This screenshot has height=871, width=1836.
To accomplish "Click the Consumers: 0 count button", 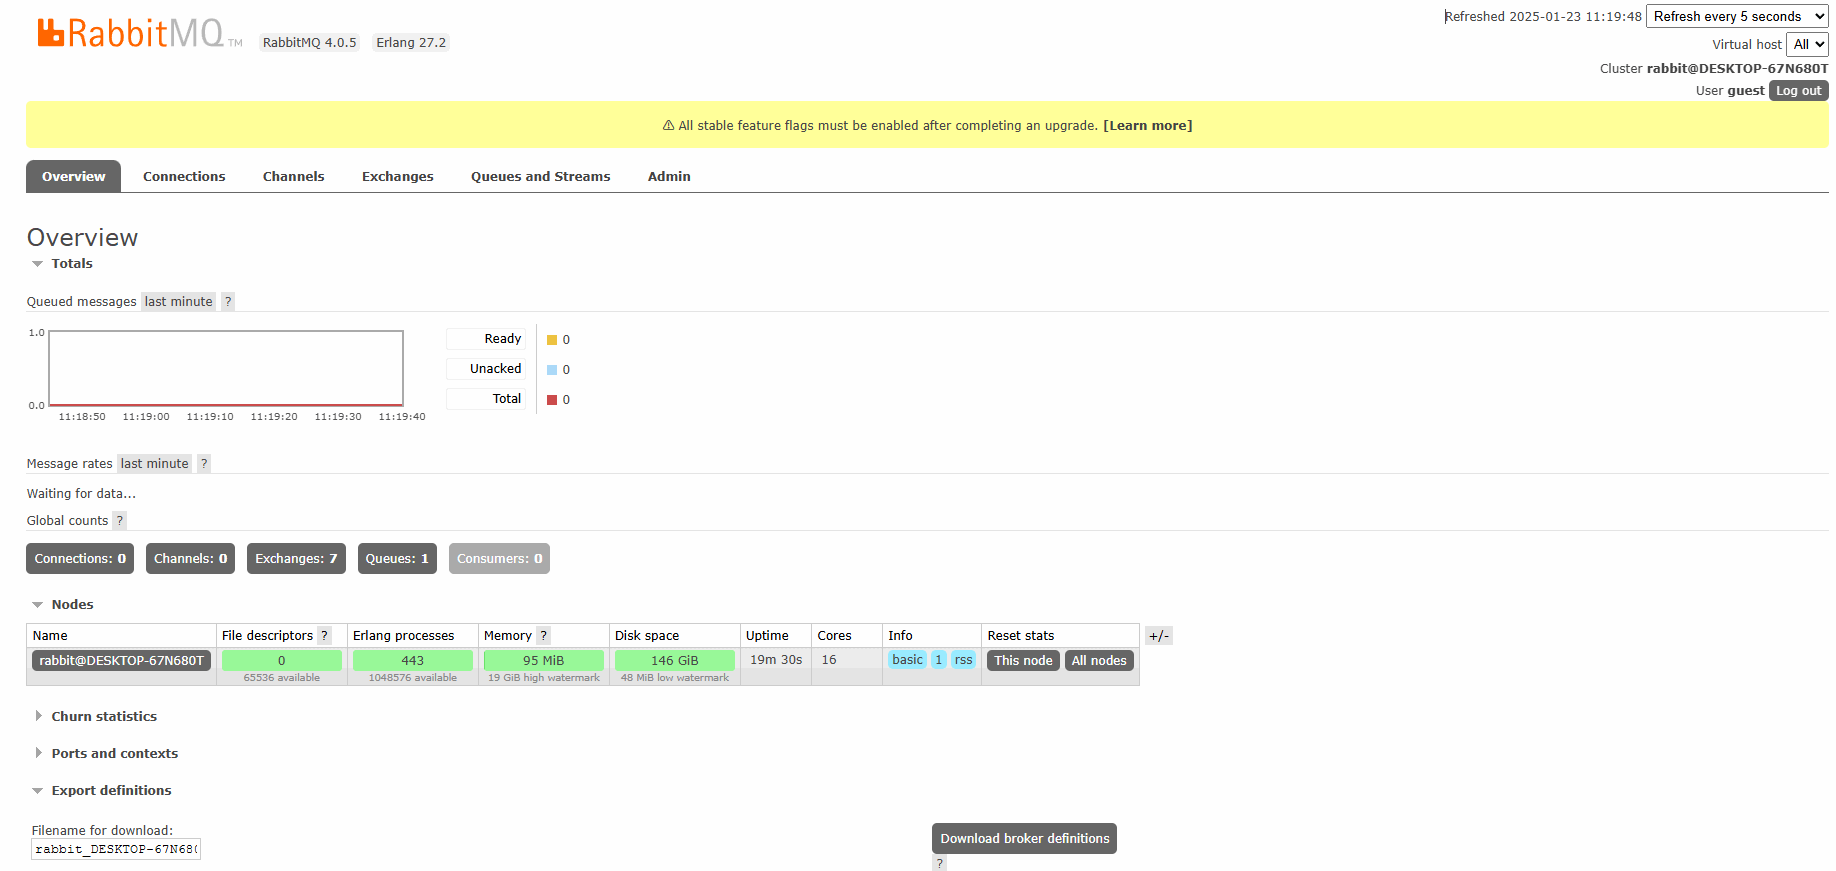I will (x=499, y=558).
